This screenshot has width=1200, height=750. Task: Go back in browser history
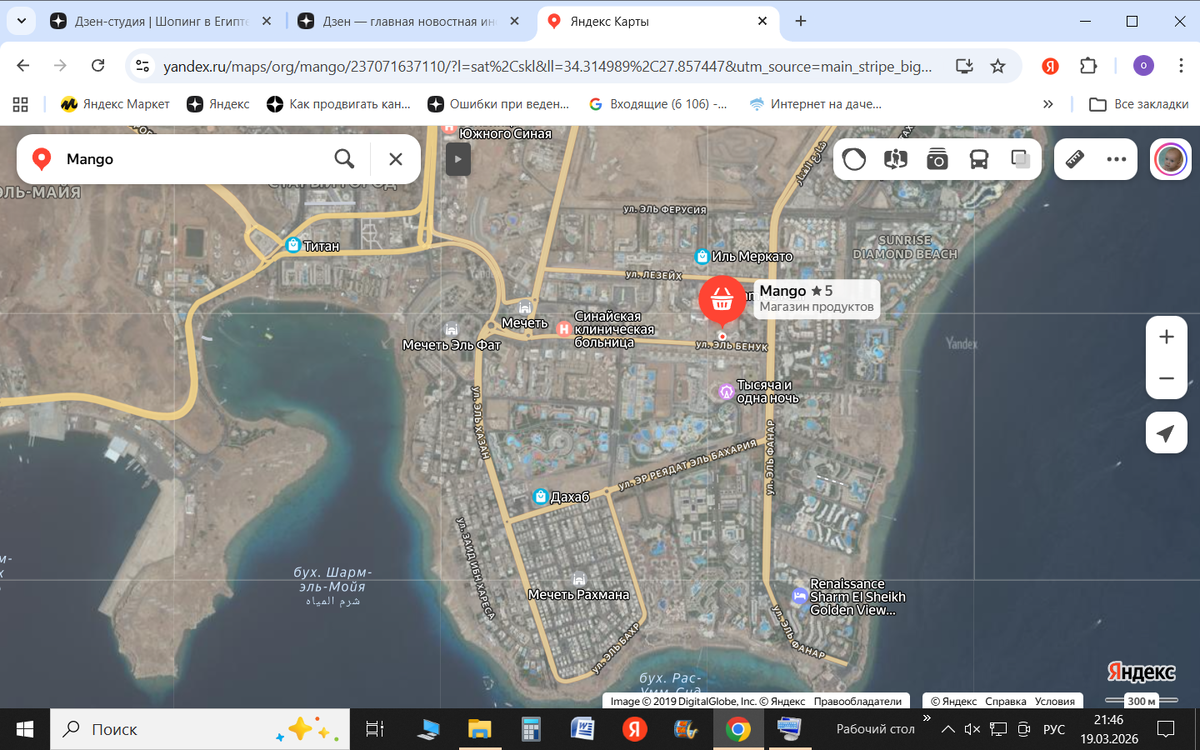pos(23,65)
